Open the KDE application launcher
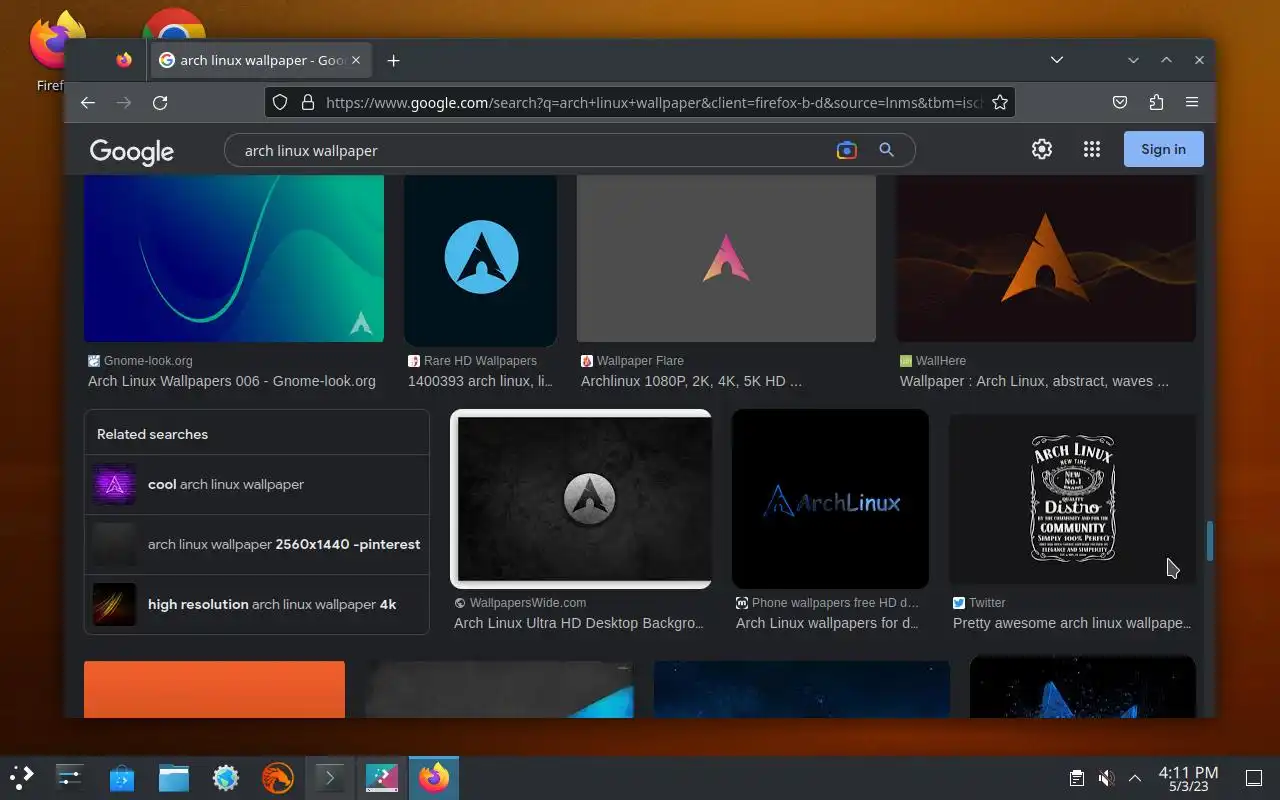This screenshot has width=1280, height=800. point(22,777)
